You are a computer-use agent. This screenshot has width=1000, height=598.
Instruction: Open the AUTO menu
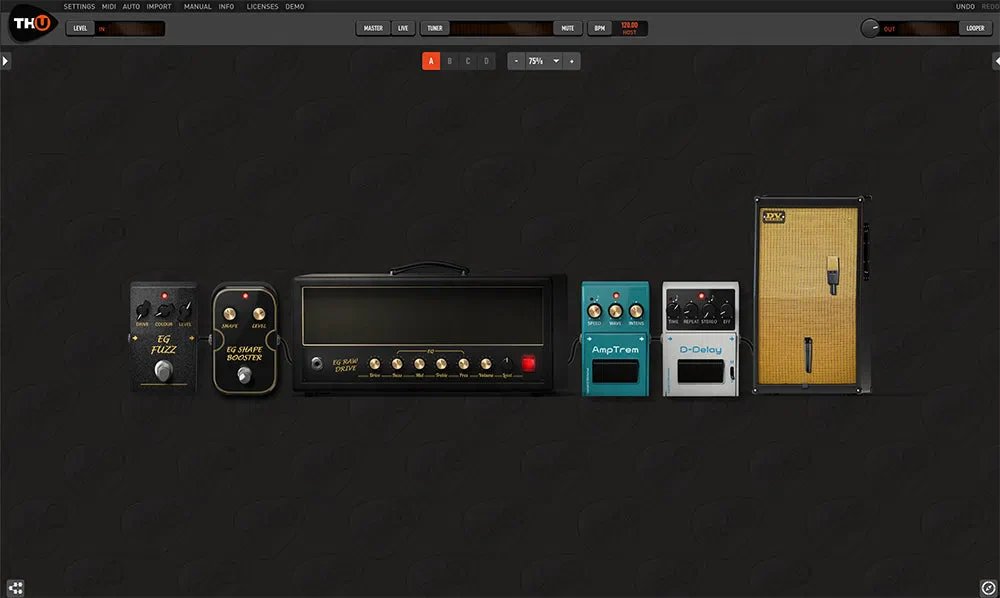click(131, 6)
